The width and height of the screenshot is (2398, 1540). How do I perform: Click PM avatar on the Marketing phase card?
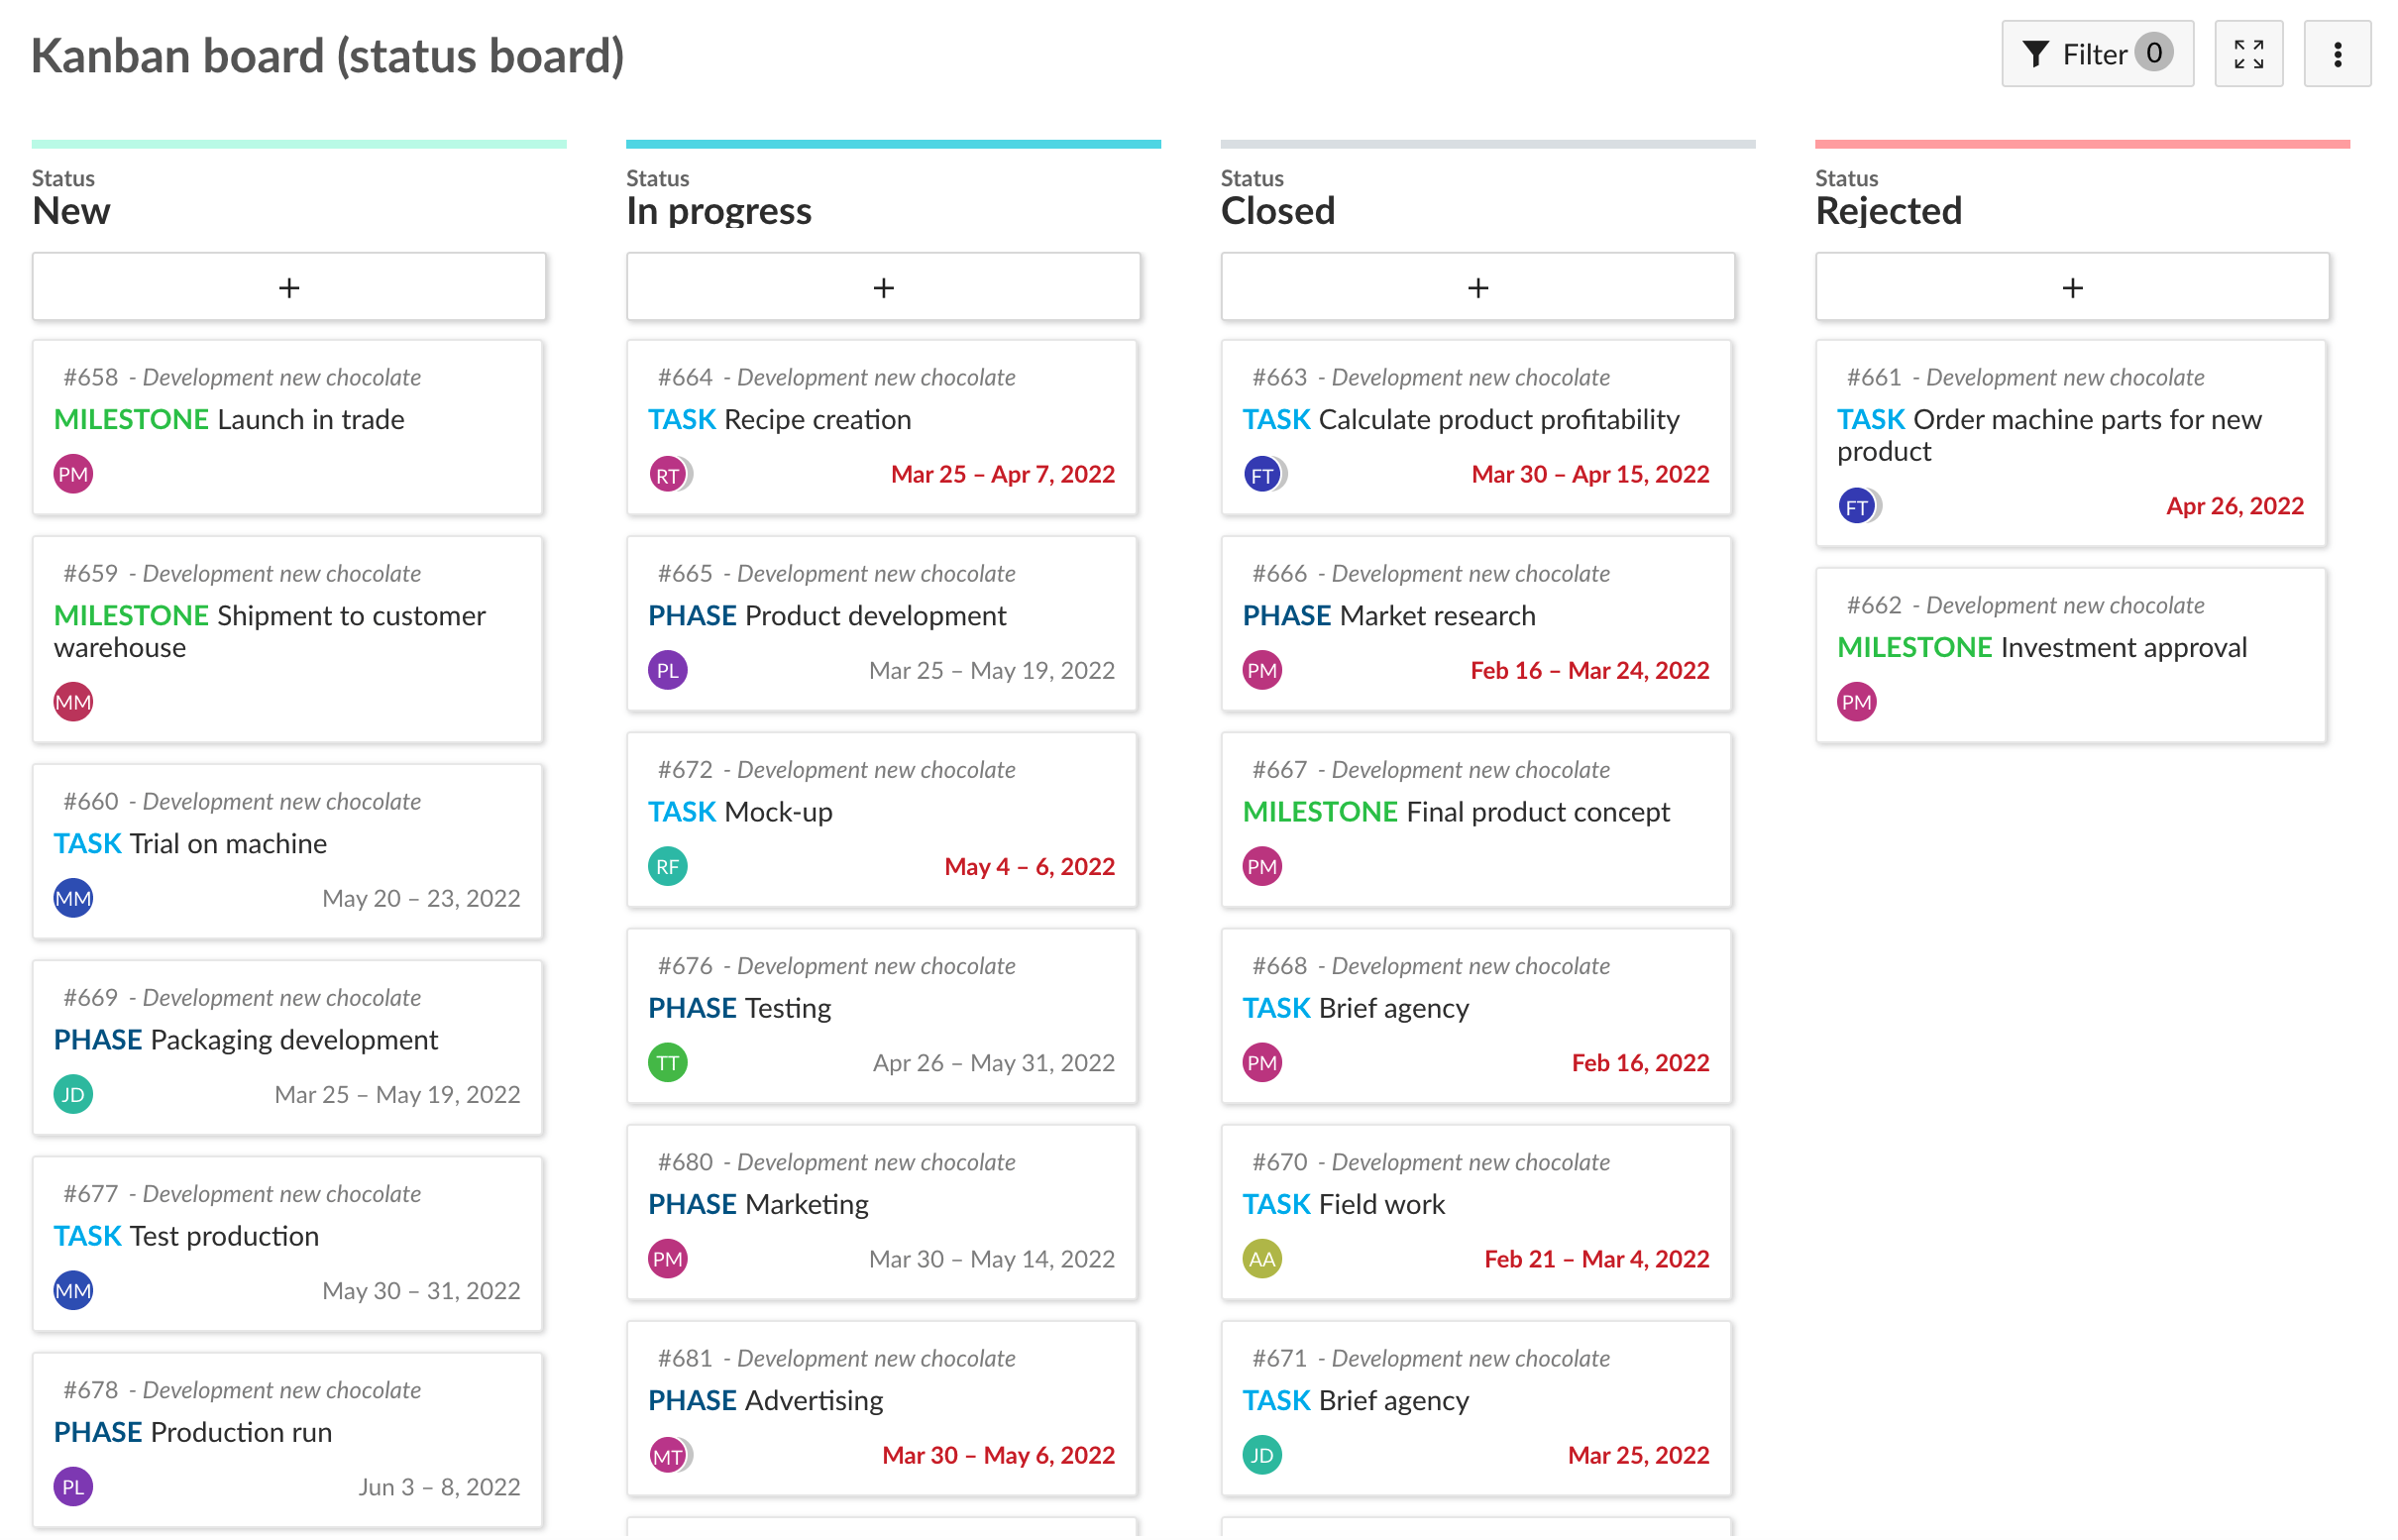click(667, 1259)
